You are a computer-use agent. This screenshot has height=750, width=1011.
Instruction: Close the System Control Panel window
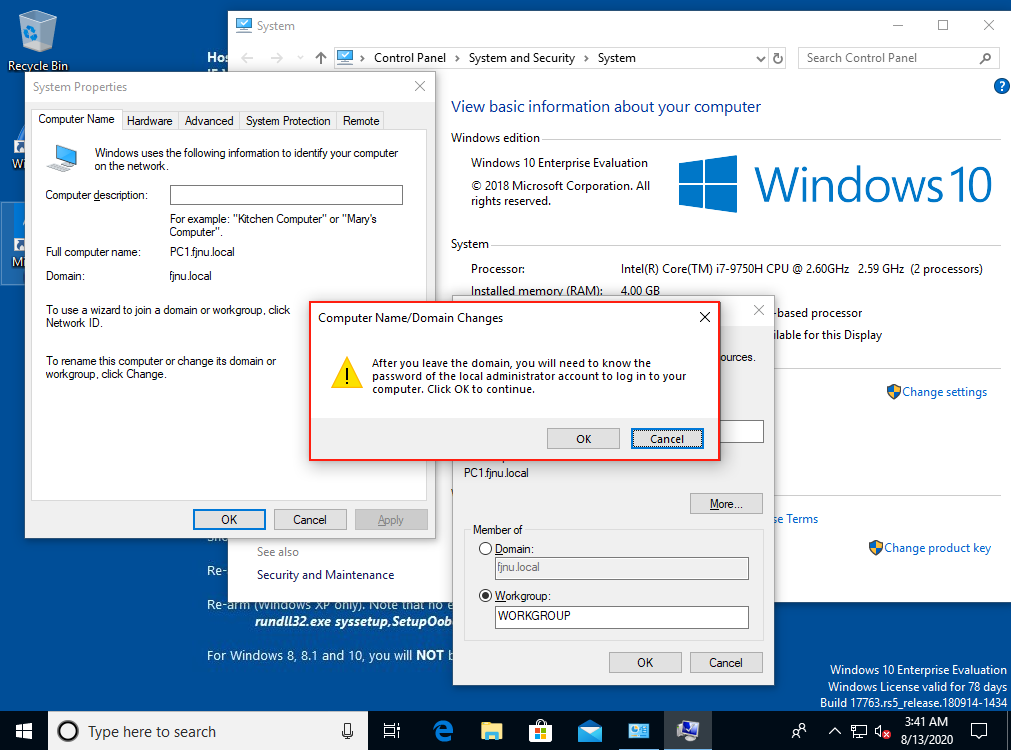tap(988, 25)
